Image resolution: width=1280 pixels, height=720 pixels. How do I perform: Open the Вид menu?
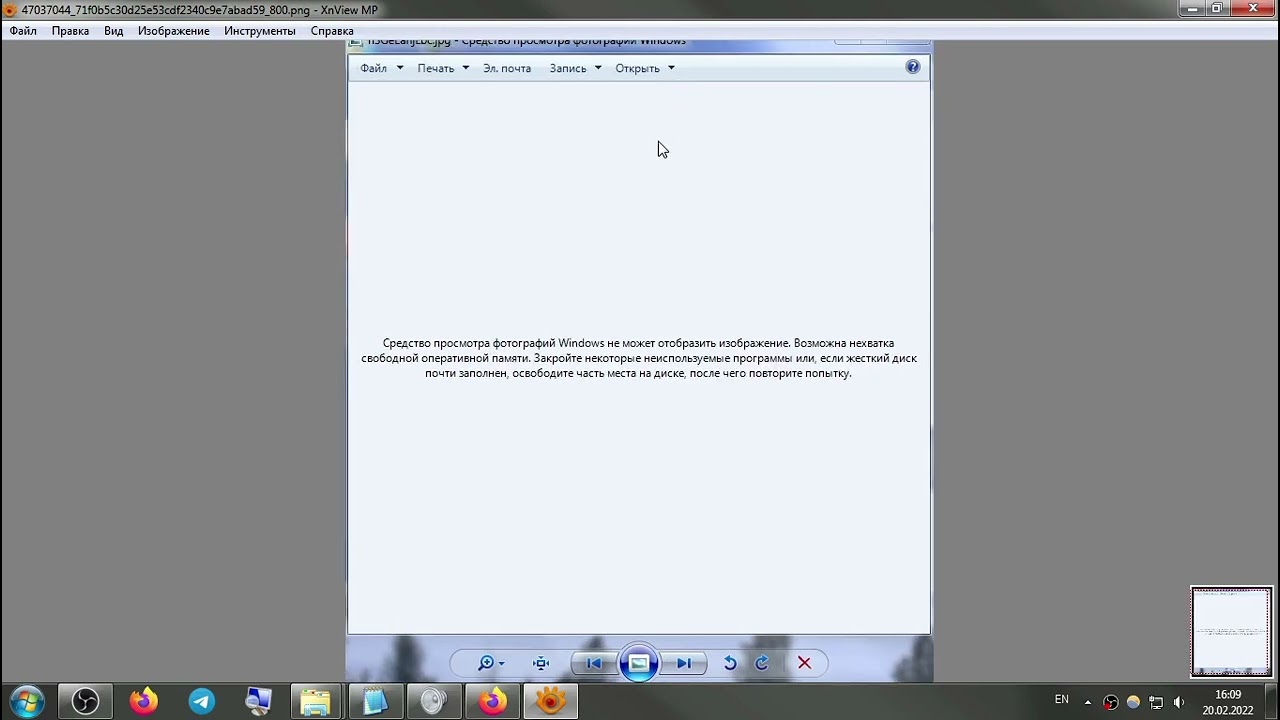114,31
